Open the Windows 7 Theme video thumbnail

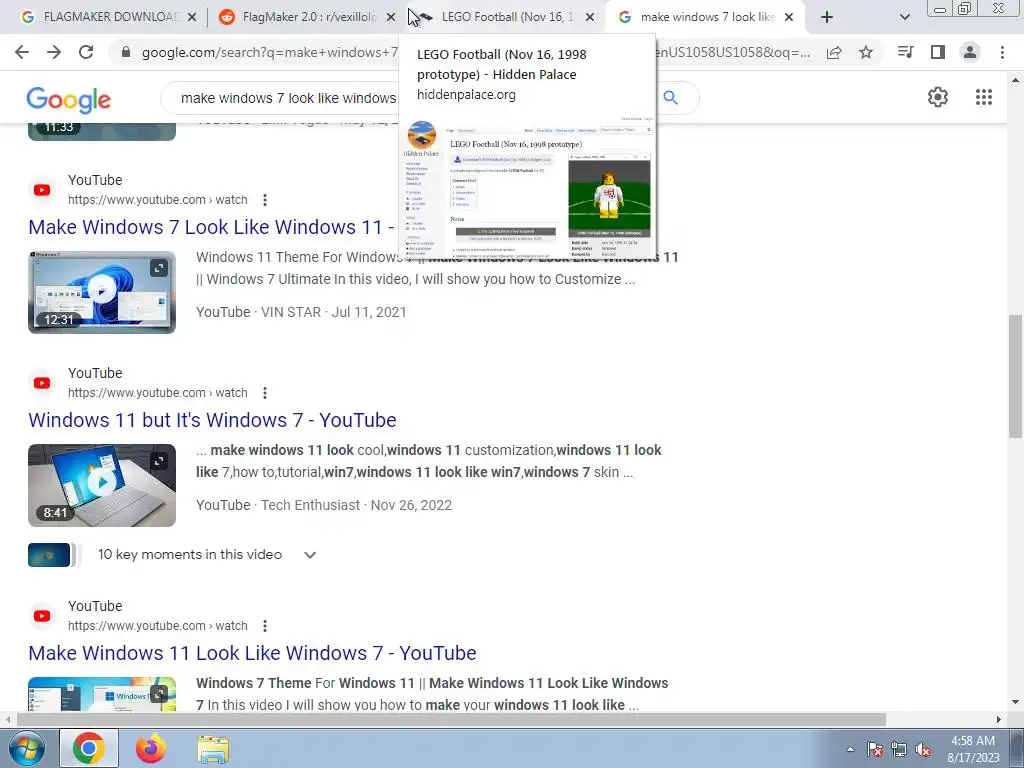[x=102, y=694]
